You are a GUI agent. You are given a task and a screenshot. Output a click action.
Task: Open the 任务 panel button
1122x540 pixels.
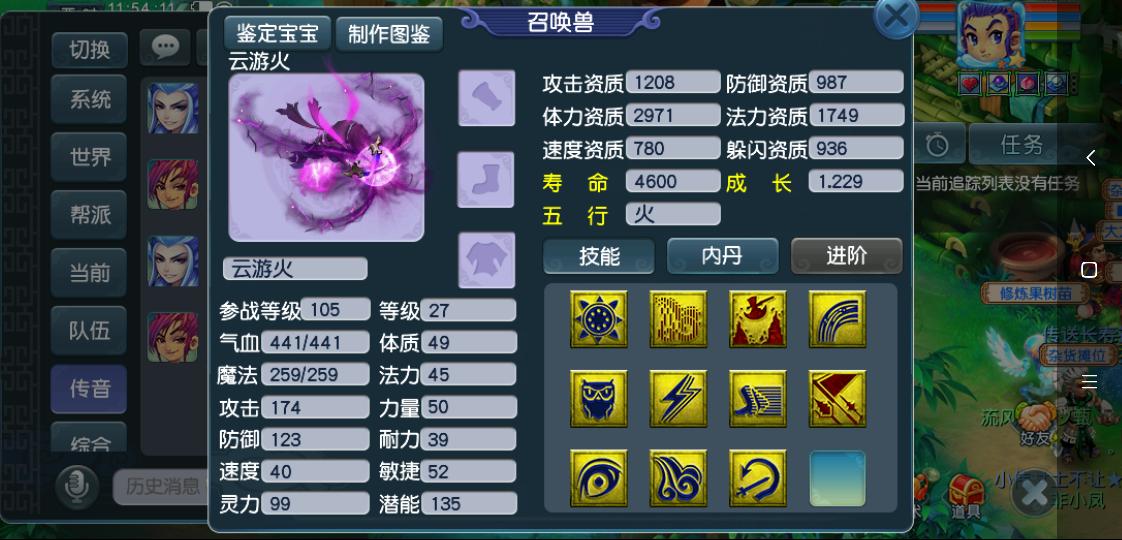click(x=1022, y=144)
